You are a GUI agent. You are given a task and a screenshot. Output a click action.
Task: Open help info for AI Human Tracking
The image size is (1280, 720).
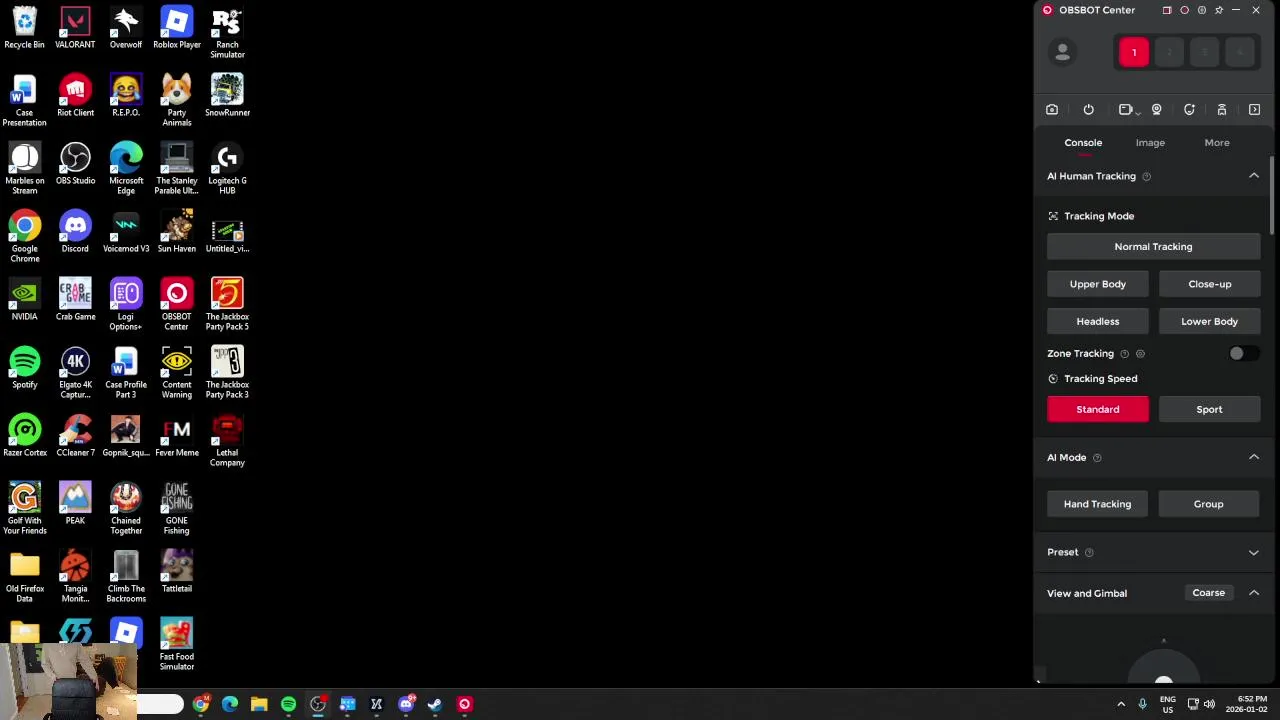click(1147, 177)
